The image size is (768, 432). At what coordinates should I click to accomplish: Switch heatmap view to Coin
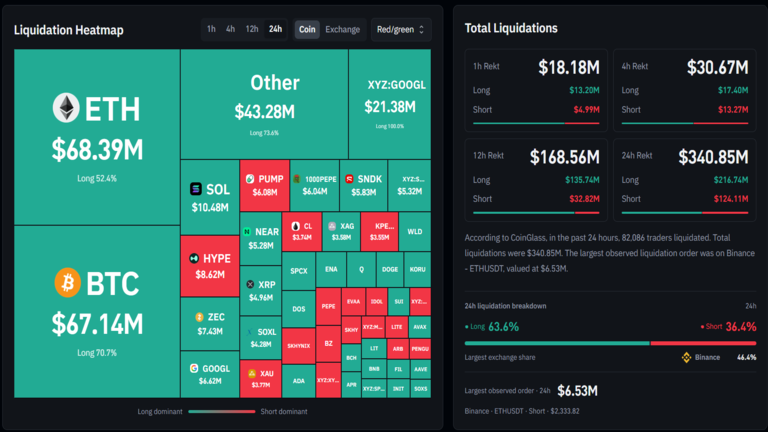tap(307, 29)
